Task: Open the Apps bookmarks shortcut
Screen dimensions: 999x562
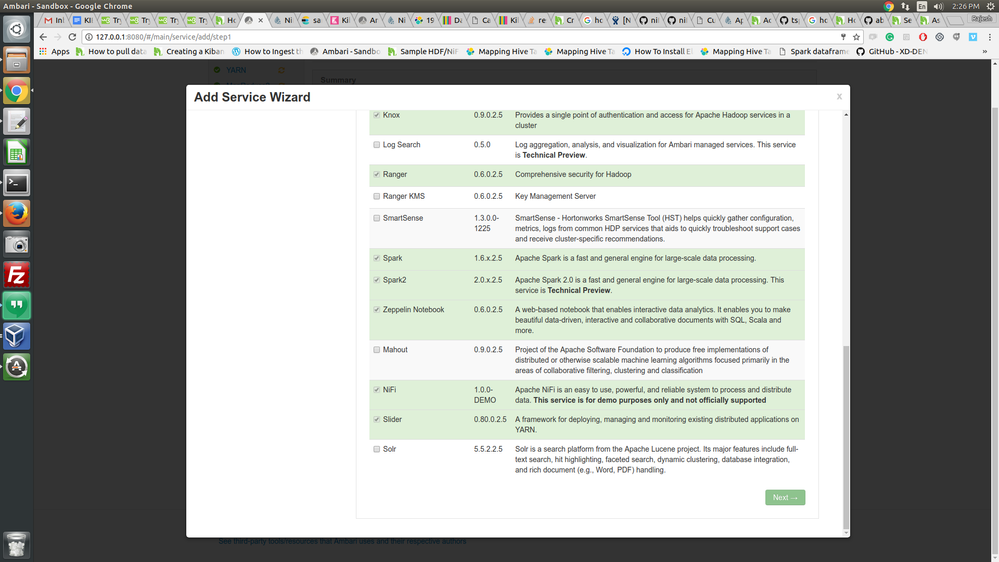Action: [x=54, y=52]
